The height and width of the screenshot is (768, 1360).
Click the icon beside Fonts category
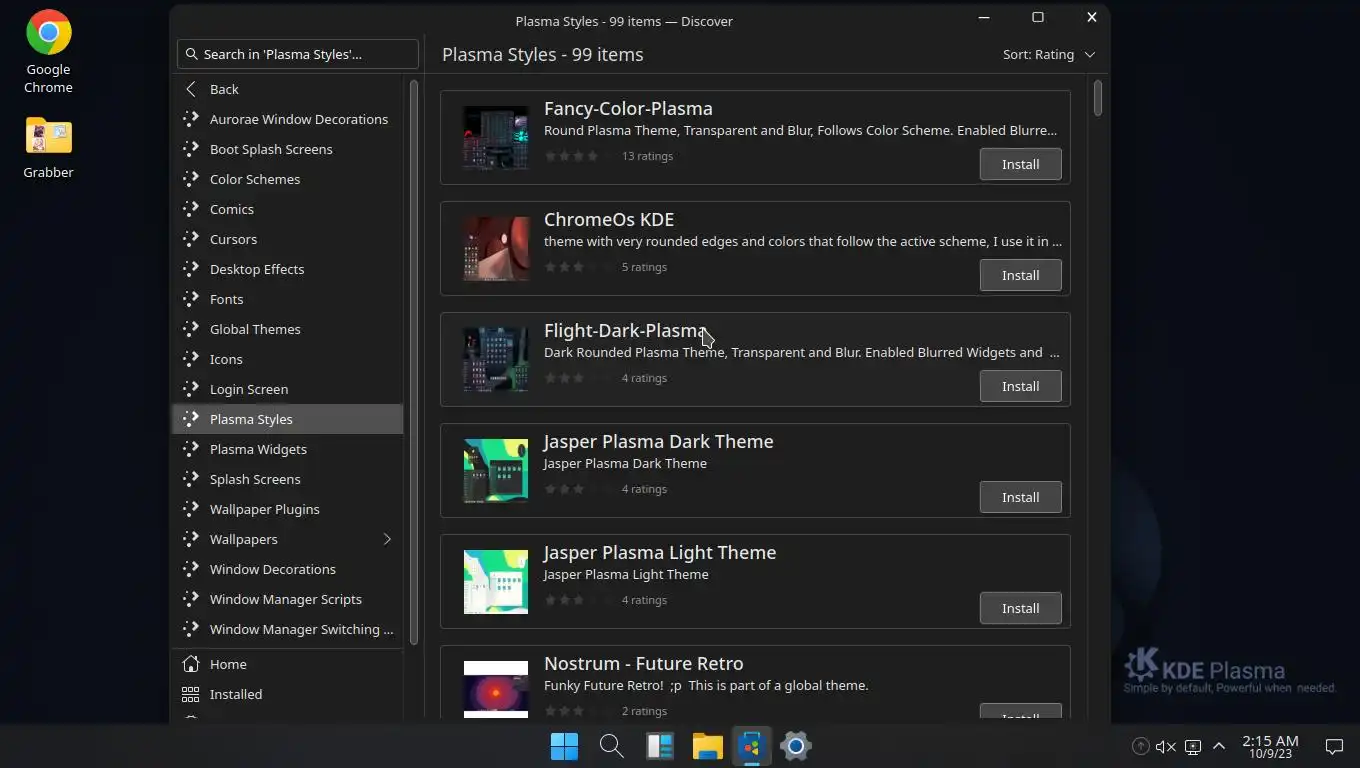[191, 299]
